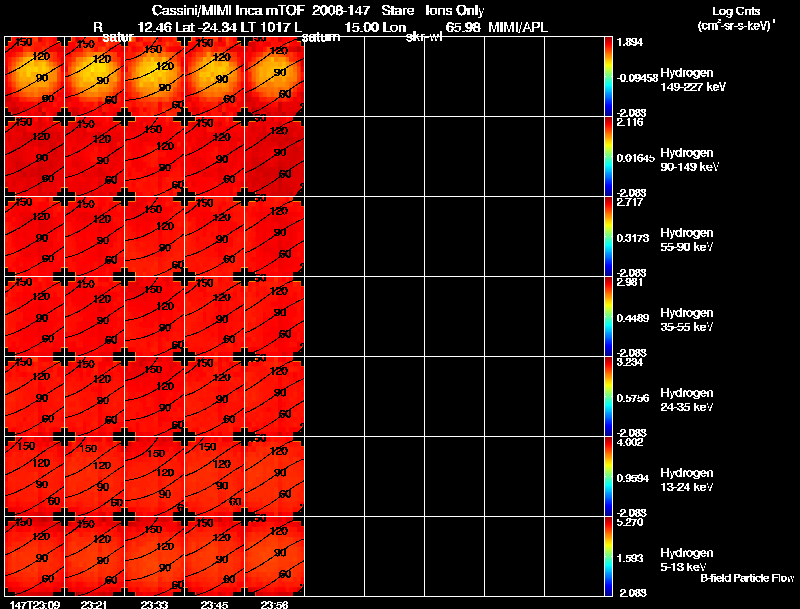The height and width of the screenshot is (609, 800).
Task: Open the 35-55 keV image at 23:09
Action: tap(34, 316)
